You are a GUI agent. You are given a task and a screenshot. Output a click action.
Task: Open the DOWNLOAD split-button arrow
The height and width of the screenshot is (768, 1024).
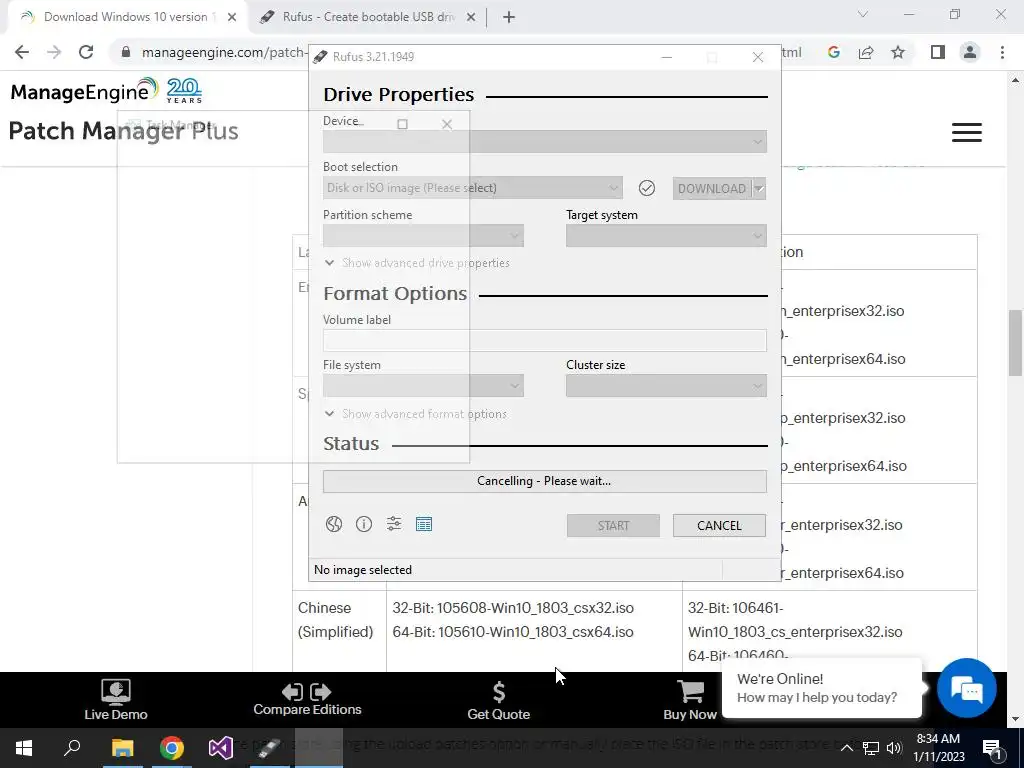[x=759, y=189]
